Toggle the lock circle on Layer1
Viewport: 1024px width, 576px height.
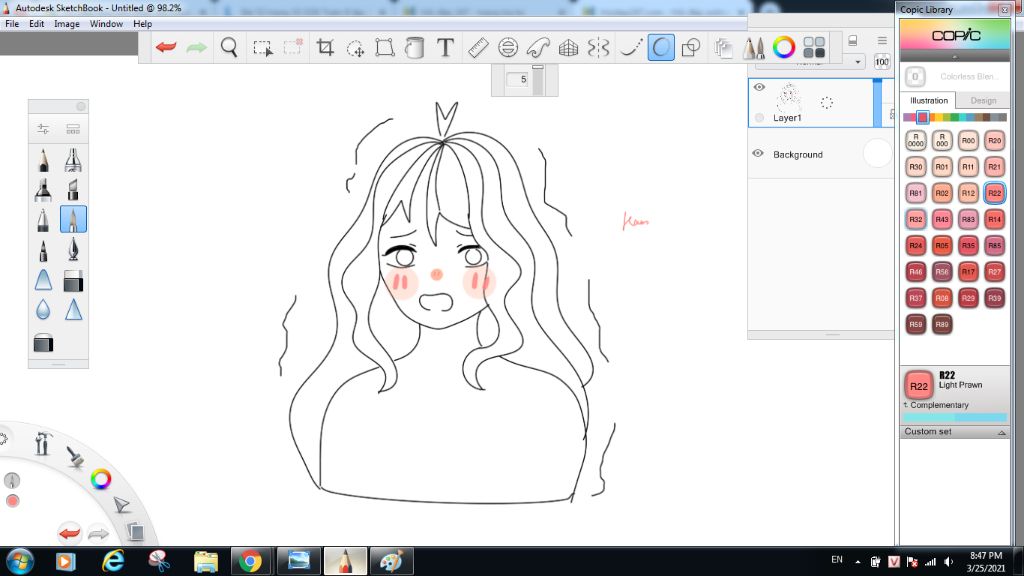[x=759, y=118]
